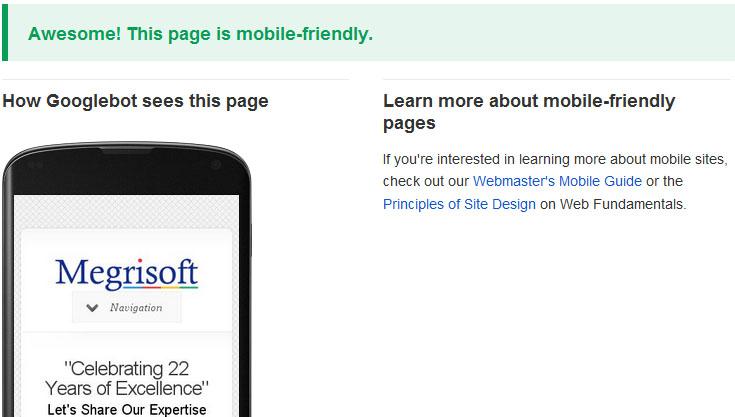Click the phone sensor dots near top-left
This screenshot has width=735, height=417.
click(x=36, y=164)
